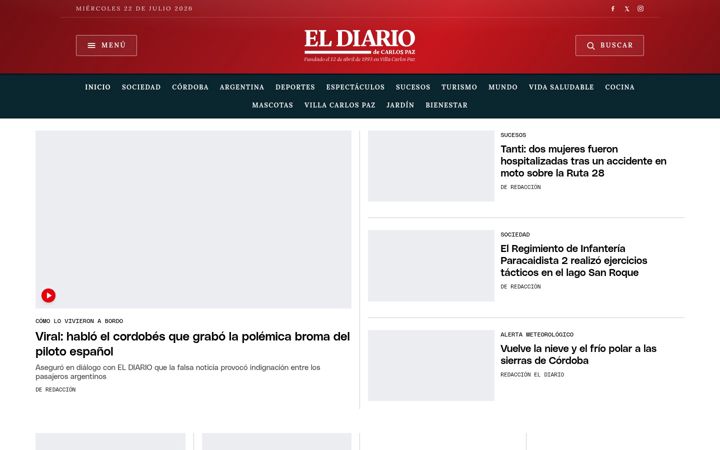The width and height of the screenshot is (720, 450).
Task: Click 'DE REDACCIÓN' byline under the Tanti story
Action: [x=521, y=187]
